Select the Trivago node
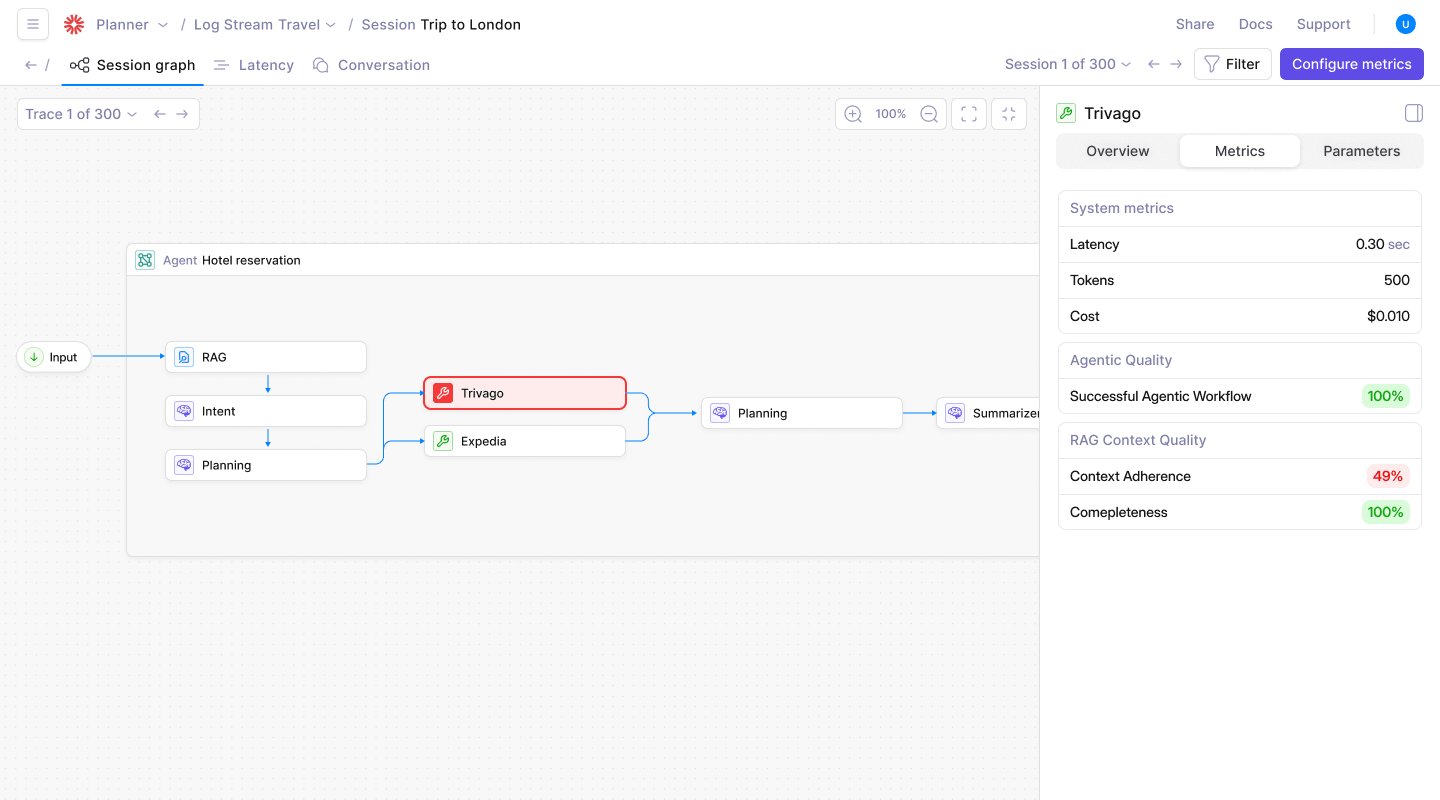Image resolution: width=1440 pixels, height=800 pixels. (x=525, y=393)
